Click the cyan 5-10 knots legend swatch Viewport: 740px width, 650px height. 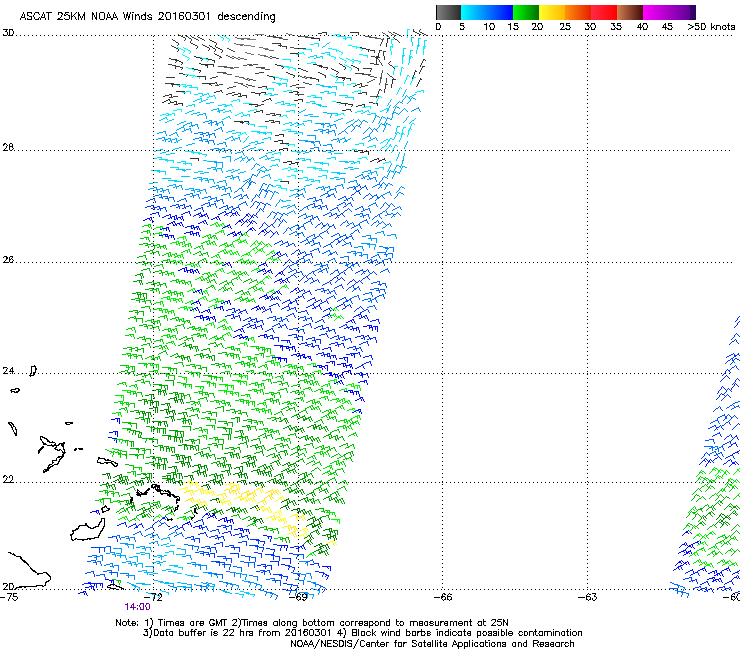pyautogui.click(x=474, y=12)
